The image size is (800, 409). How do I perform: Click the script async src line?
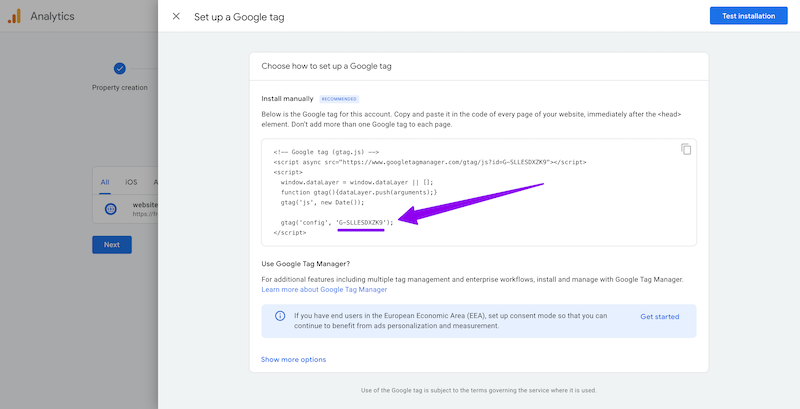pos(430,162)
